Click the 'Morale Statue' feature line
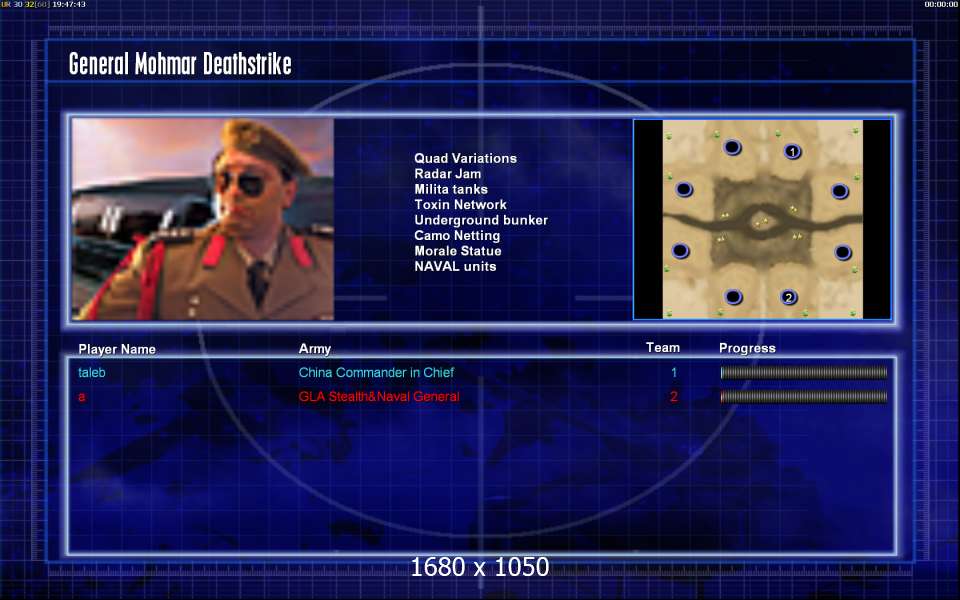 pos(457,251)
